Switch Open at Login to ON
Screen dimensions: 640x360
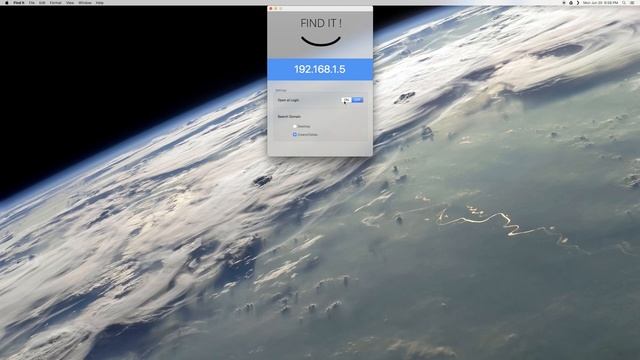click(x=346, y=100)
